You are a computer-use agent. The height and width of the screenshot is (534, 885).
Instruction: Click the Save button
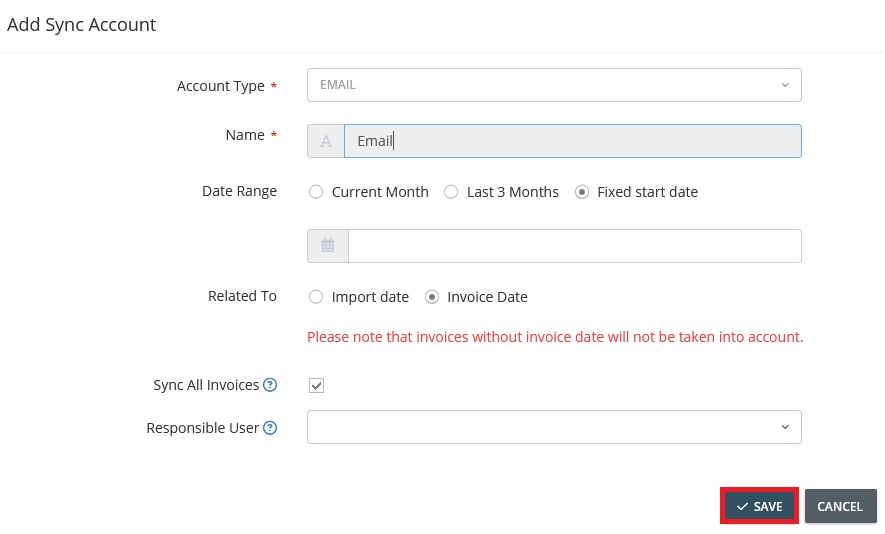pos(759,506)
